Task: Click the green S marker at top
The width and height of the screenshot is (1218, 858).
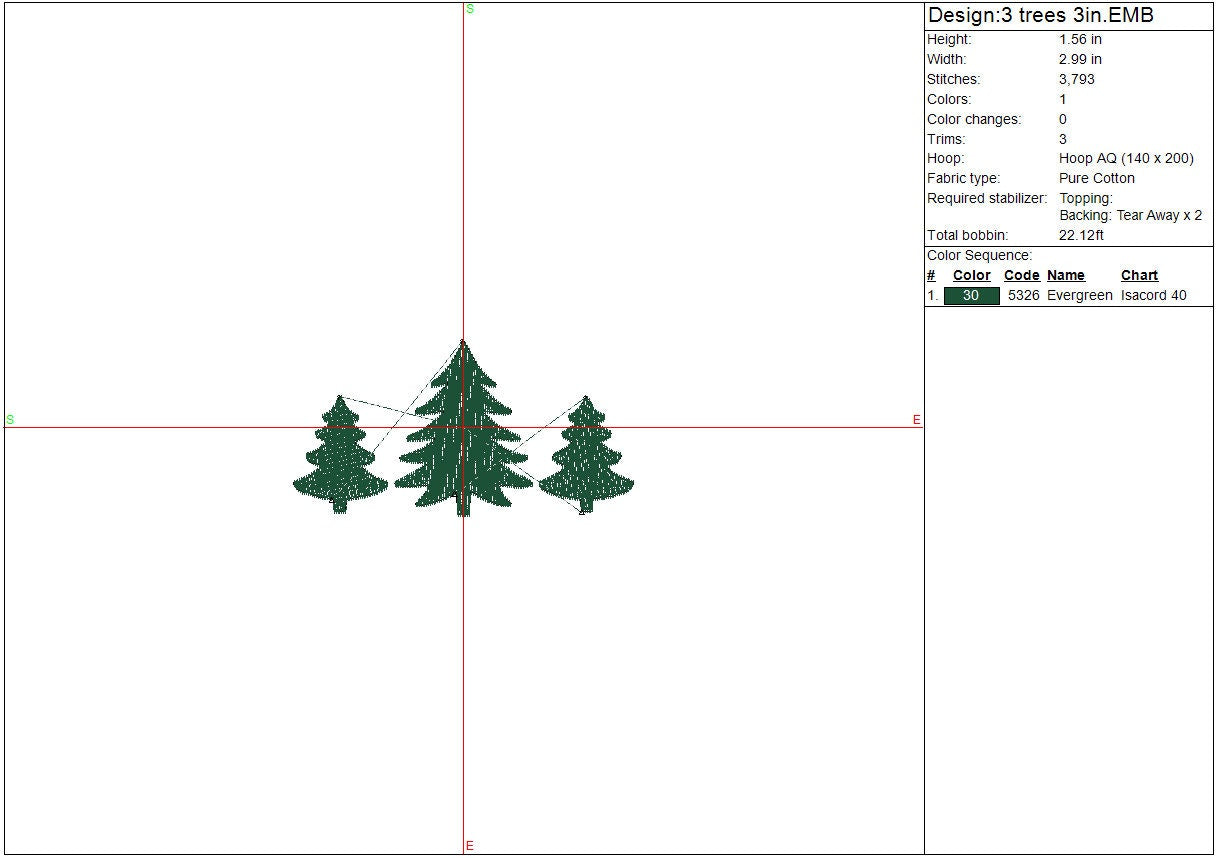Action: point(470,9)
